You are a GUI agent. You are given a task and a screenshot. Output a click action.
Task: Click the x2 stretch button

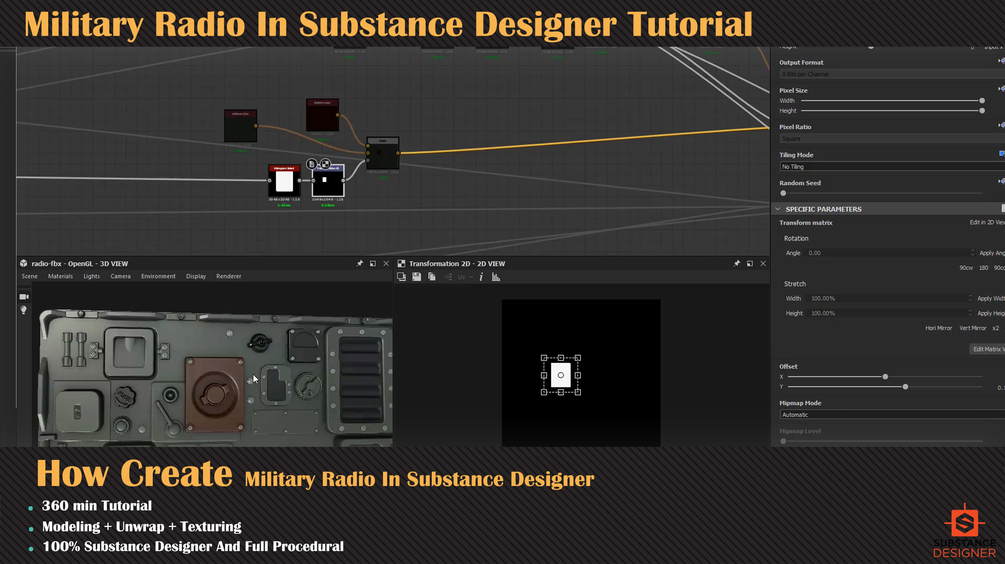click(995, 328)
